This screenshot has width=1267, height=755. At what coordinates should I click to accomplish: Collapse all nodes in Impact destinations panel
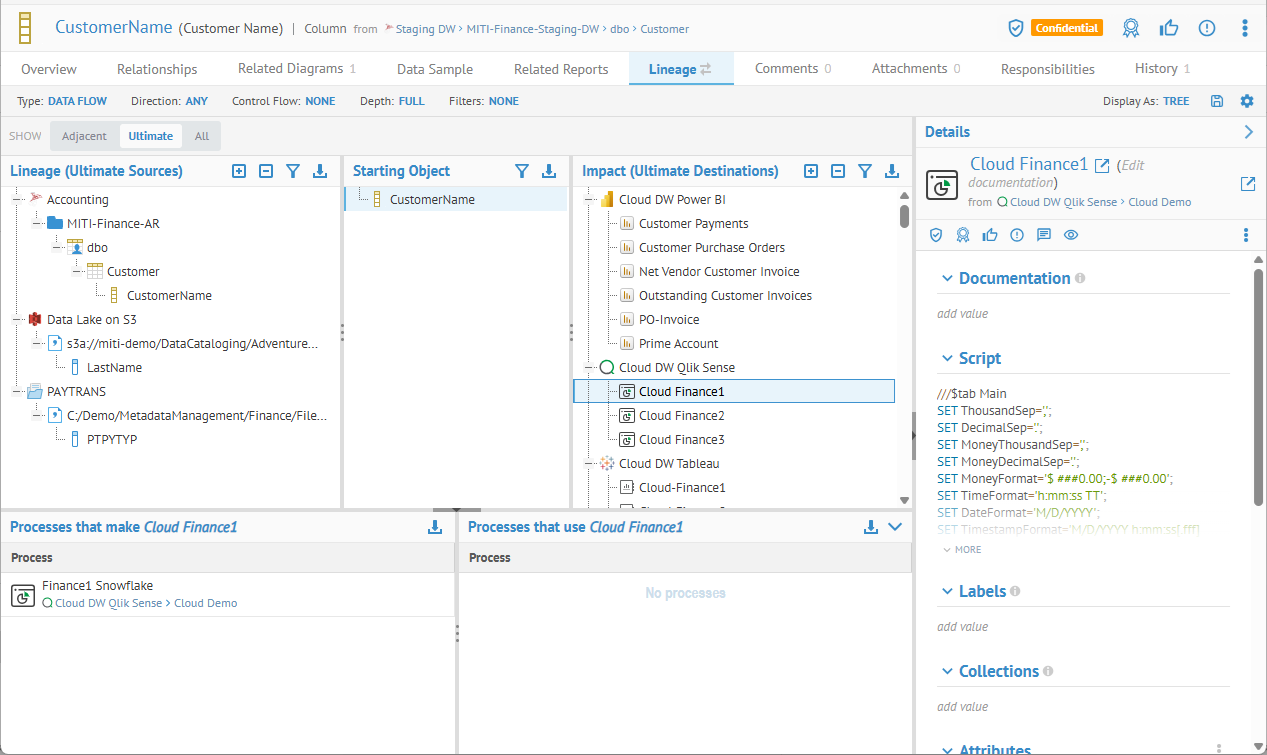point(838,171)
